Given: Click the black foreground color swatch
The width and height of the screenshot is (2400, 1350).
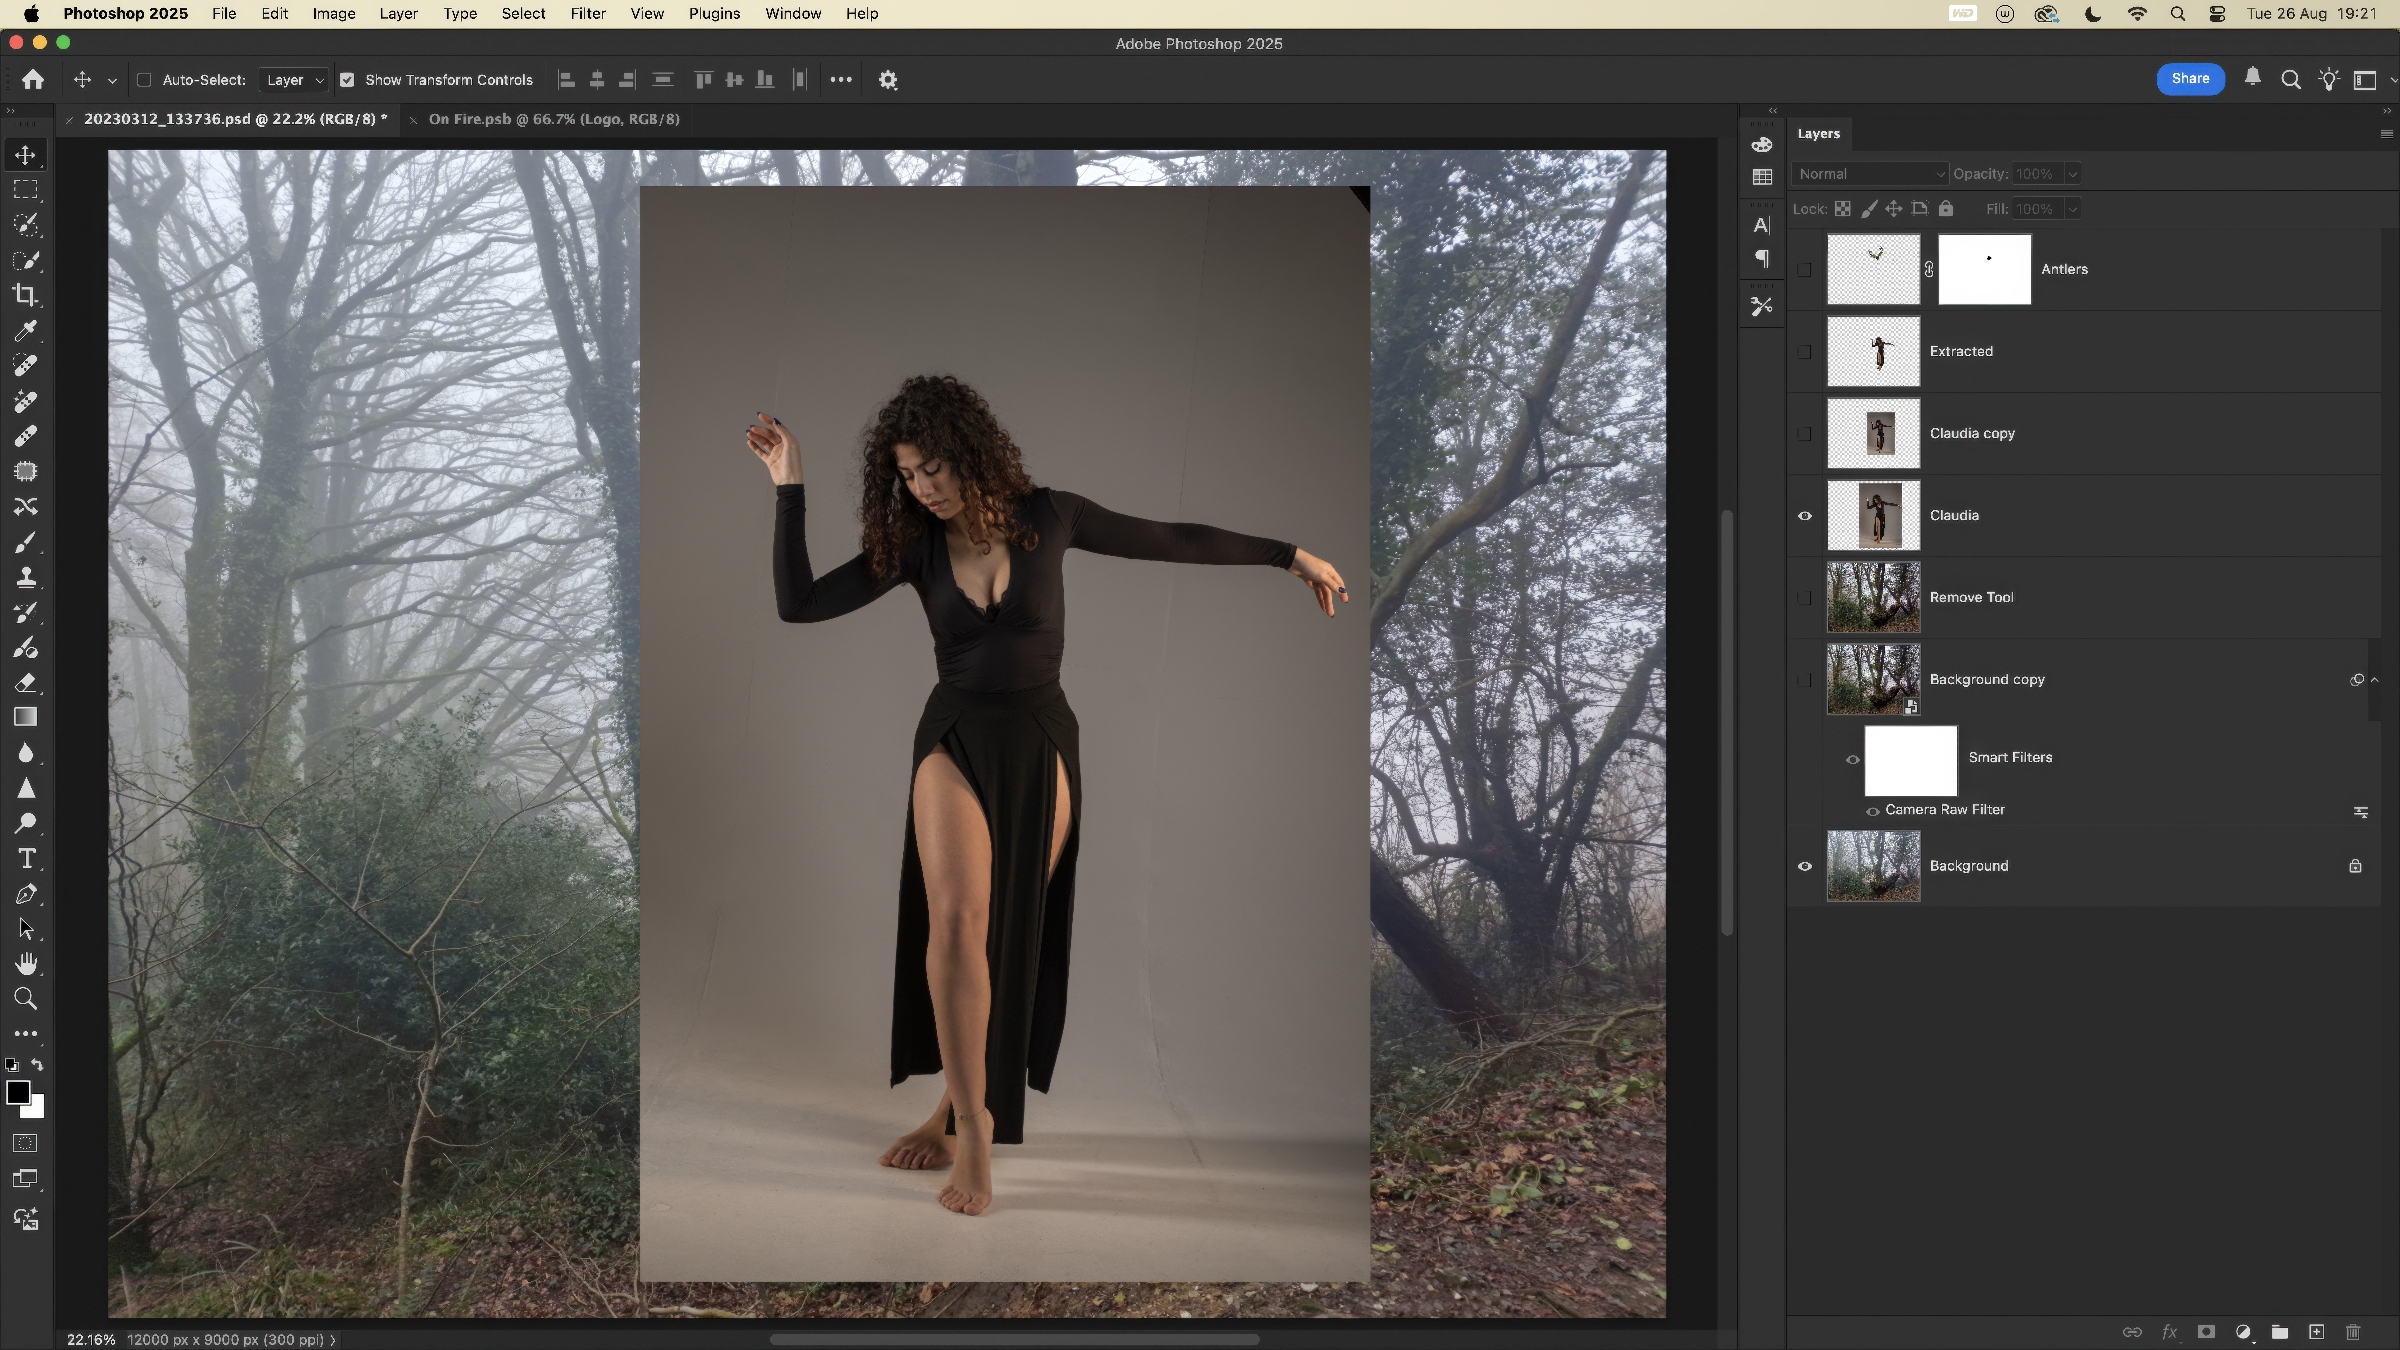Looking at the screenshot, I should point(17,1092).
